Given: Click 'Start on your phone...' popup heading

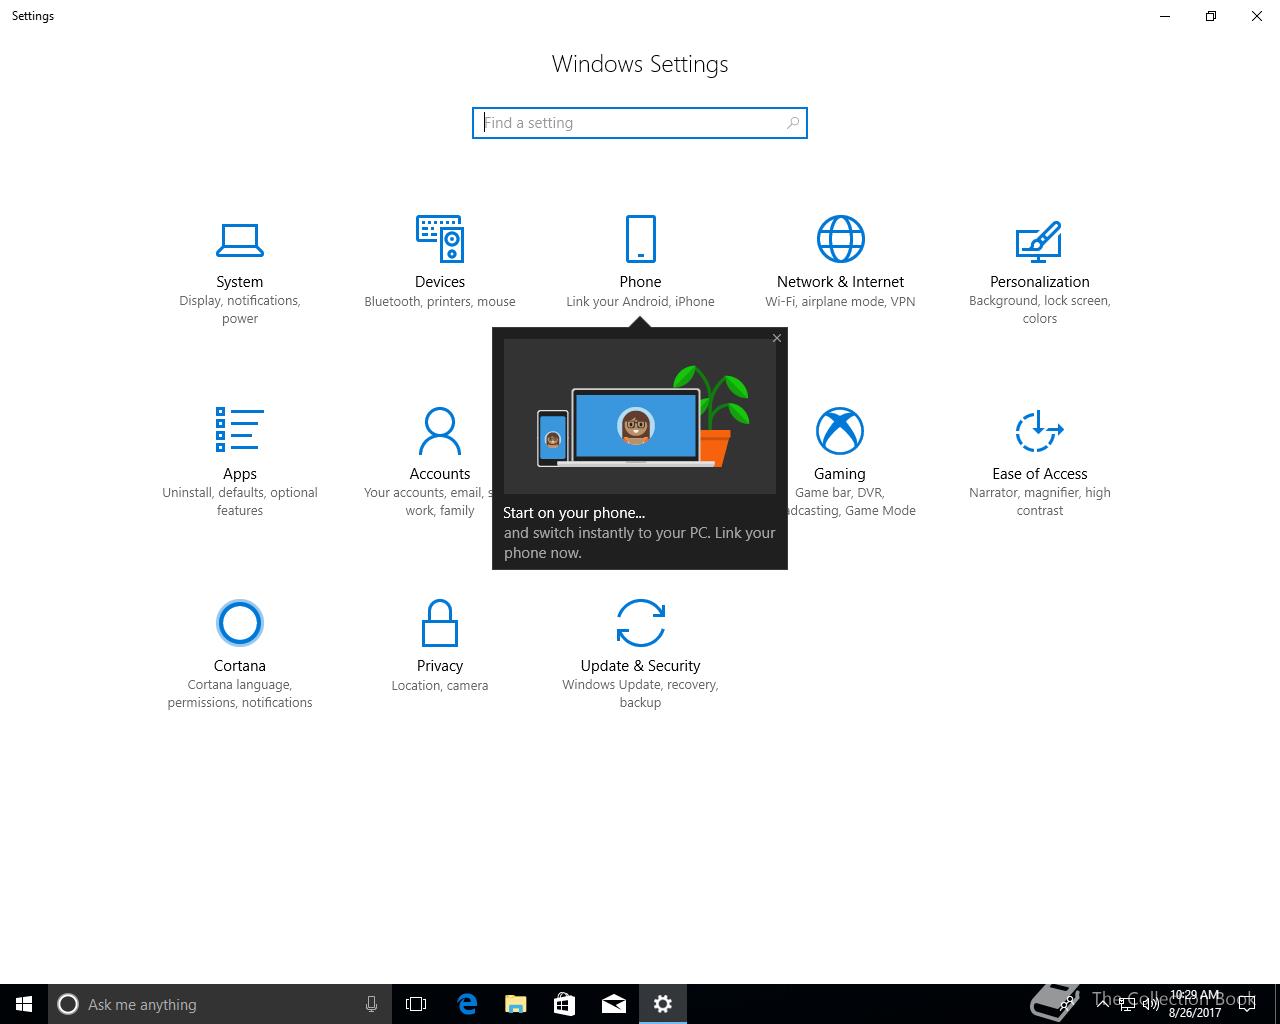Looking at the screenshot, I should 574,513.
